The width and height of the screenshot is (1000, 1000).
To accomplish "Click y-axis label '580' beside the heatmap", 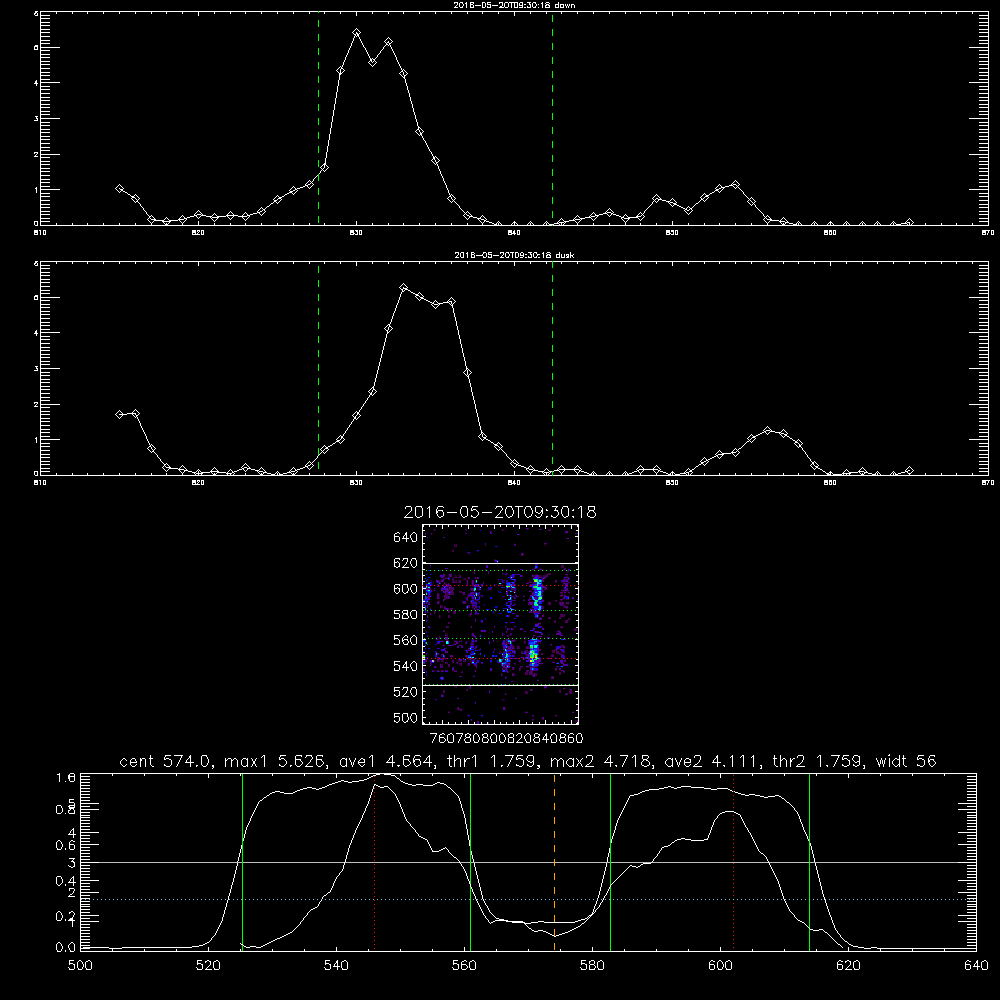I will click(406, 614).
